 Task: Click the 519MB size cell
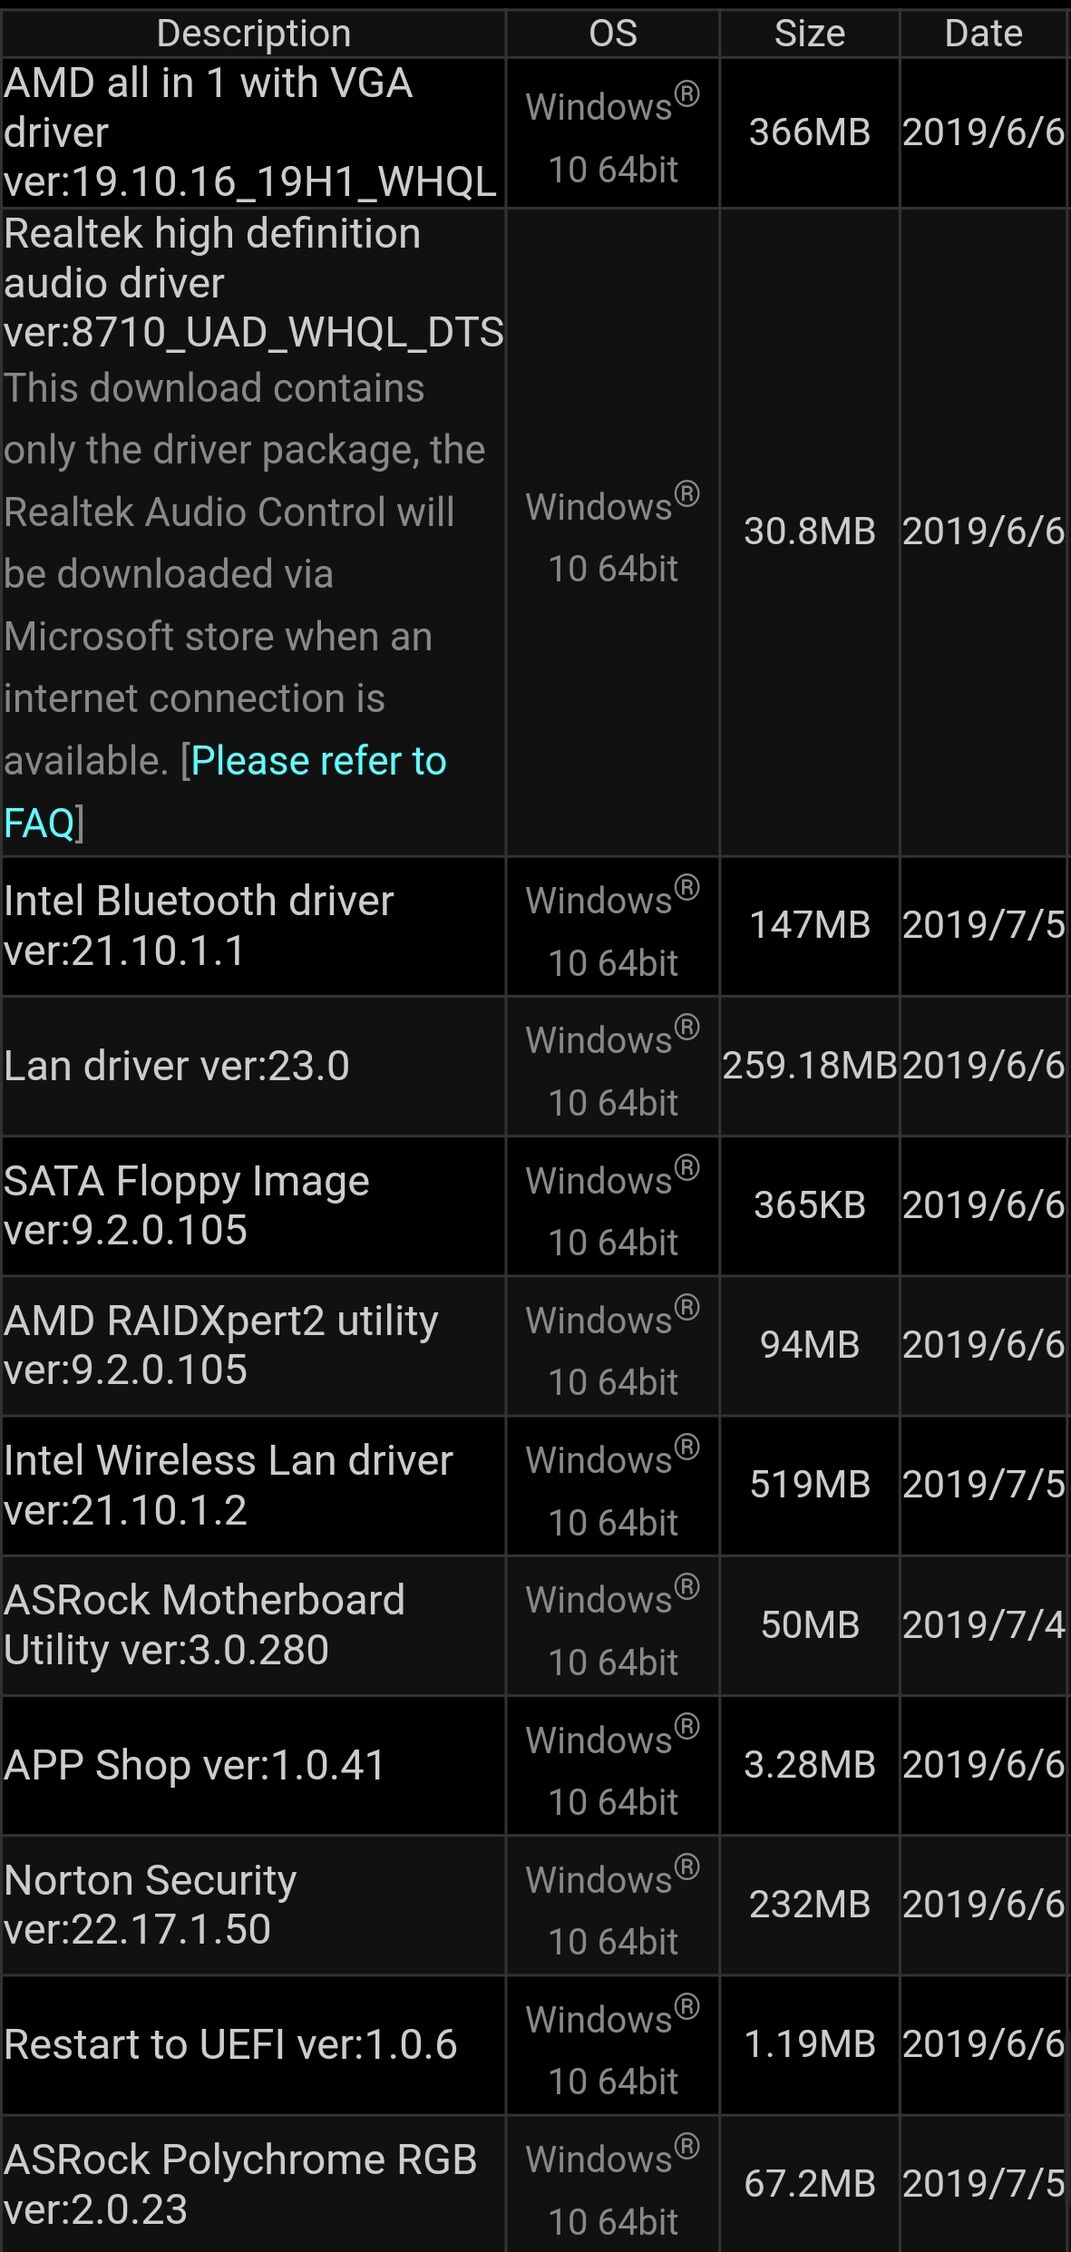pos(809,1485)
